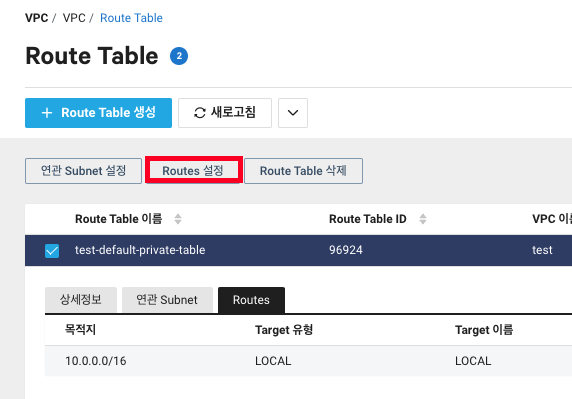572x399 pixels.
Task: Click the Route Table 이름 column header
Action: pyautogui.click(x=119, y=219)
